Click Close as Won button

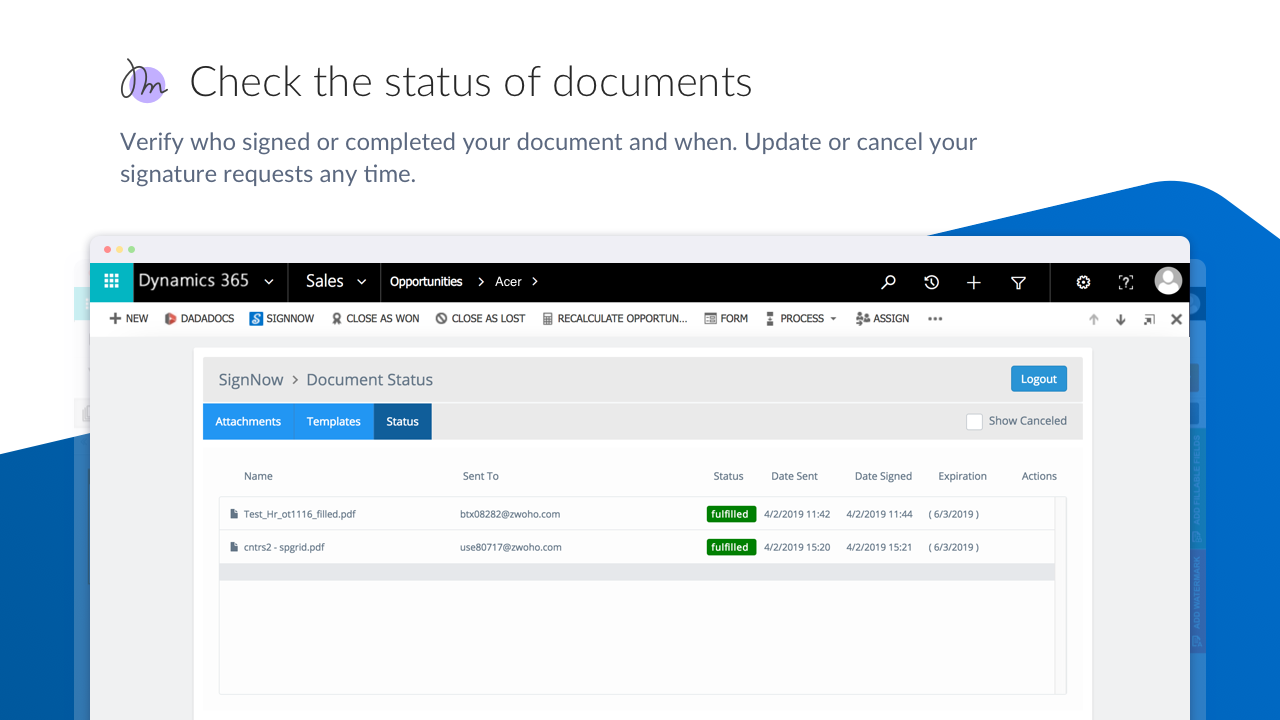click(375, 319)
